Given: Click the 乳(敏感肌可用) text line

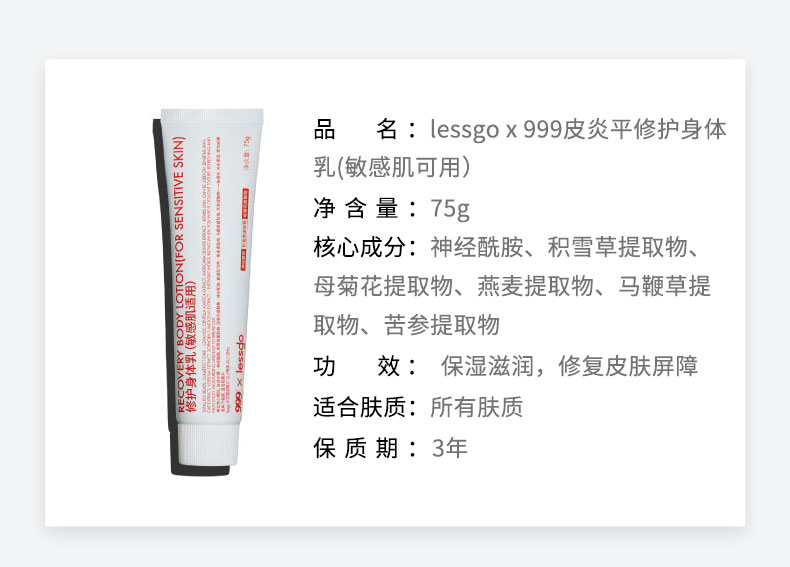Looking at the screenshot, I should (392, 167).
